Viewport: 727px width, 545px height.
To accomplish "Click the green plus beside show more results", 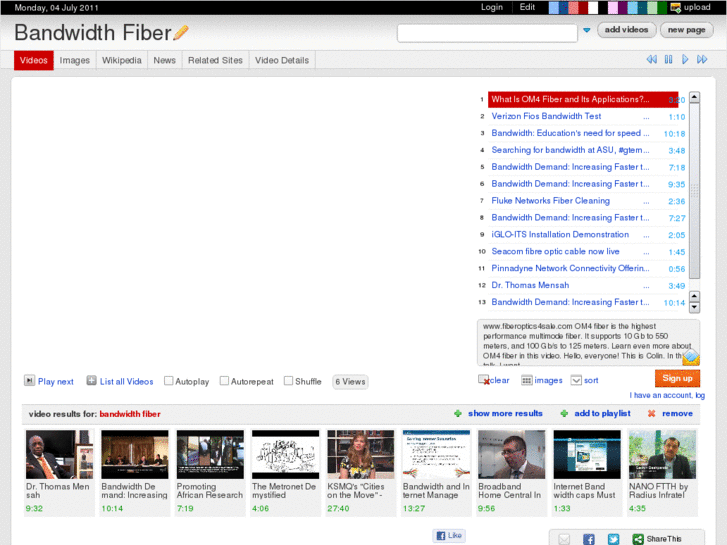I will click(x=458, y=413).
